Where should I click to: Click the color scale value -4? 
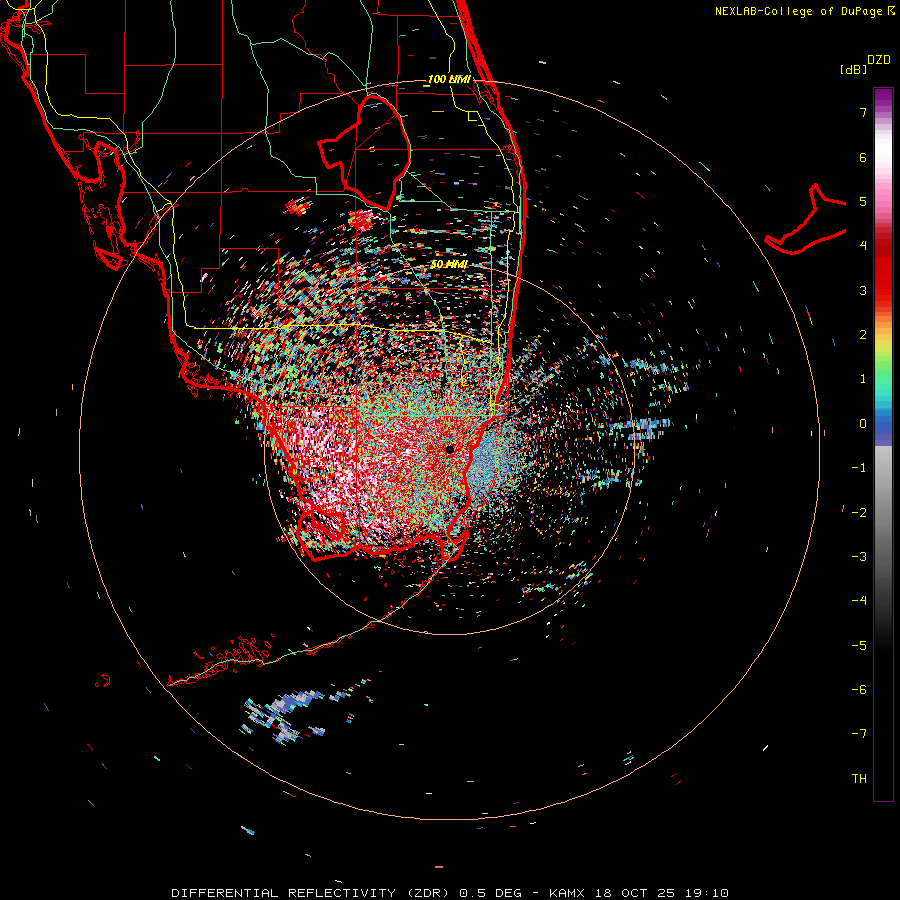(859, 601)
